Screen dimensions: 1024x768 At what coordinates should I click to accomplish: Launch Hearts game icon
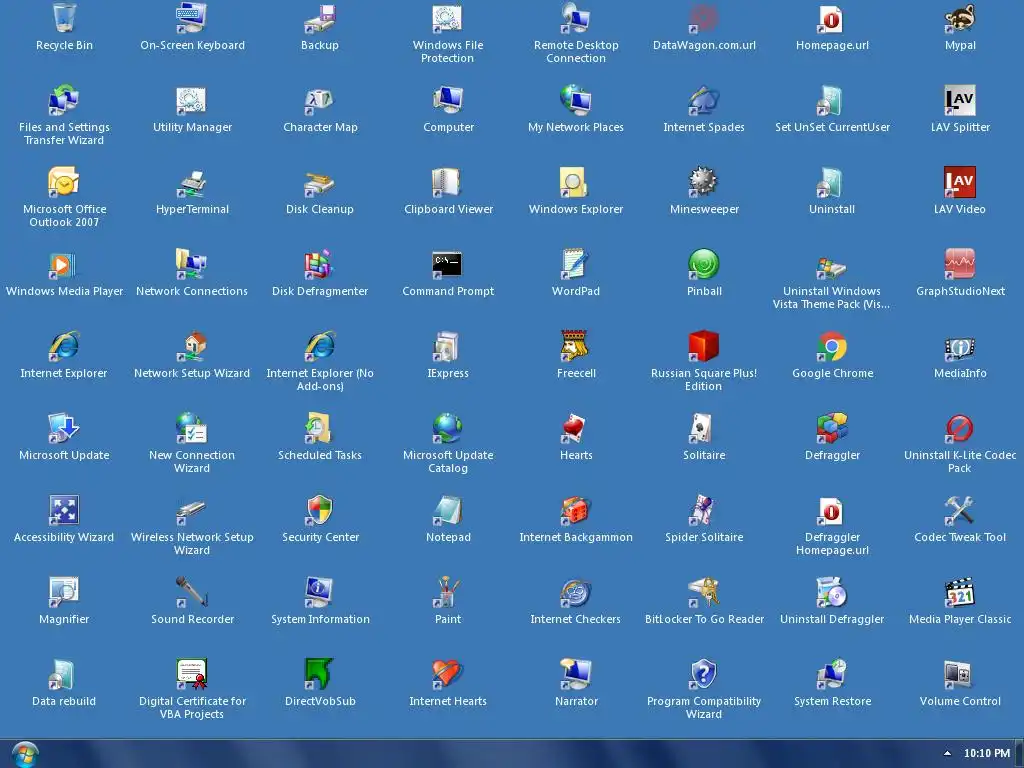coord(576,428)
